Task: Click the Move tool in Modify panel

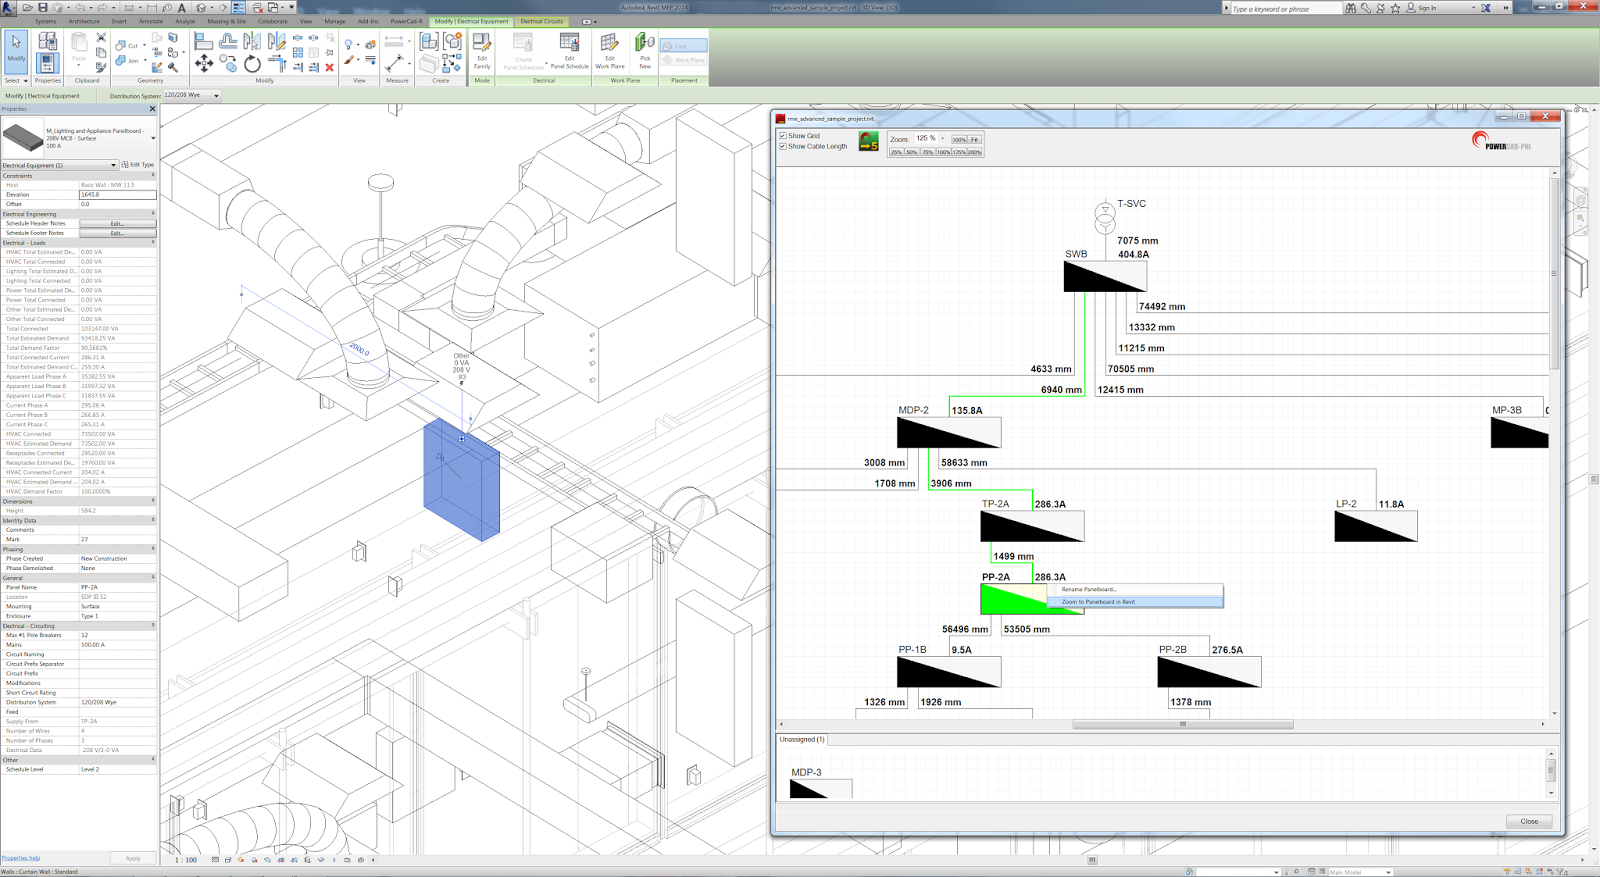Action: tap(204, 63)
